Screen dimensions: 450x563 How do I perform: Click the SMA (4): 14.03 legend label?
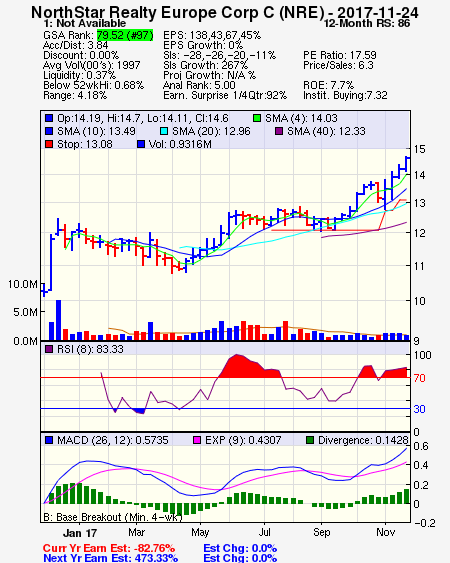(x=301, y=118)
